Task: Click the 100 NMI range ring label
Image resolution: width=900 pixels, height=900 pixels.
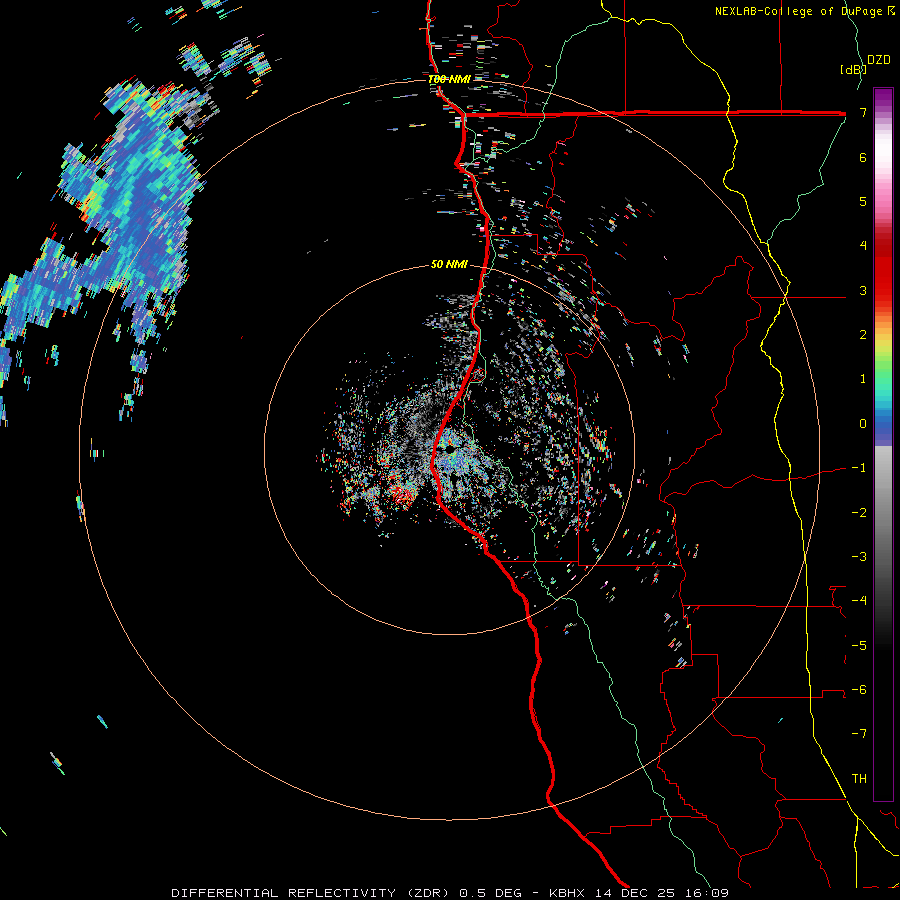Action: click(449, 79)
